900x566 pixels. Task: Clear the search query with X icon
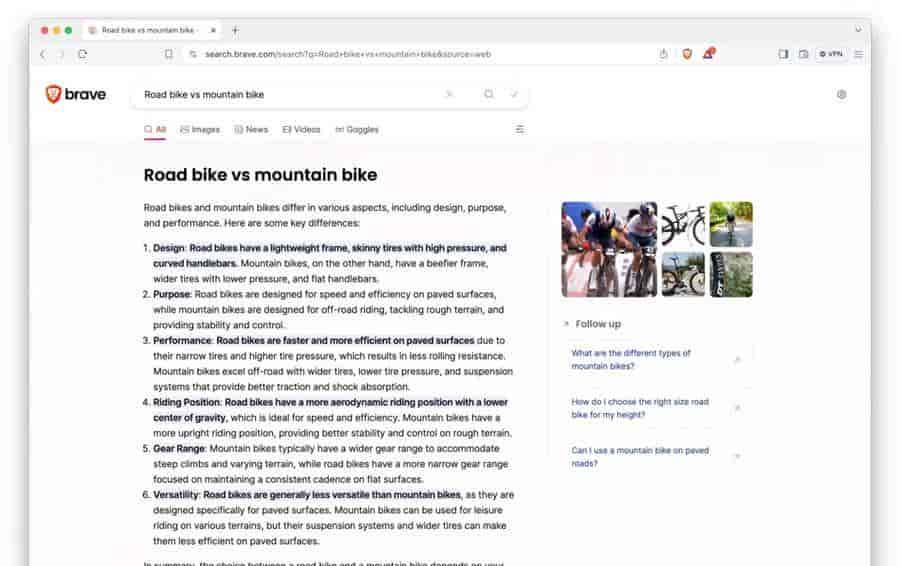coord(449,94)
